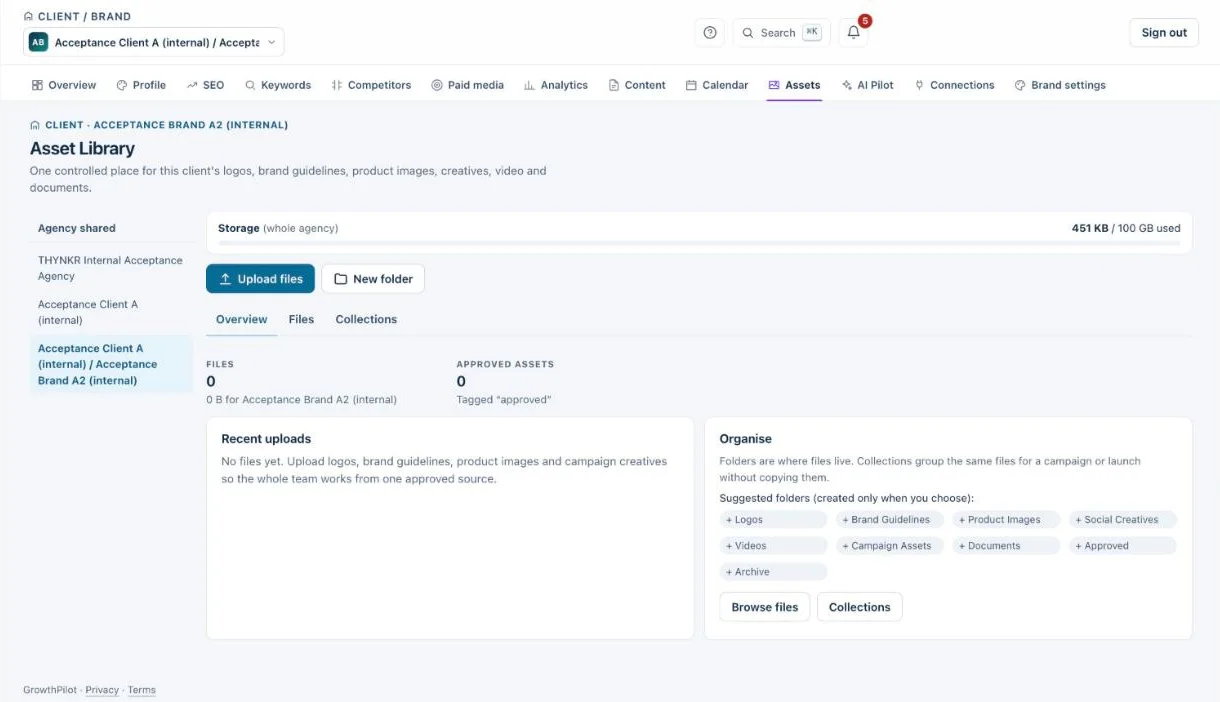Add the suggested Product Images folder
The height and width of the screenshot is (702, 1220).
click(x=1006, y=520)
